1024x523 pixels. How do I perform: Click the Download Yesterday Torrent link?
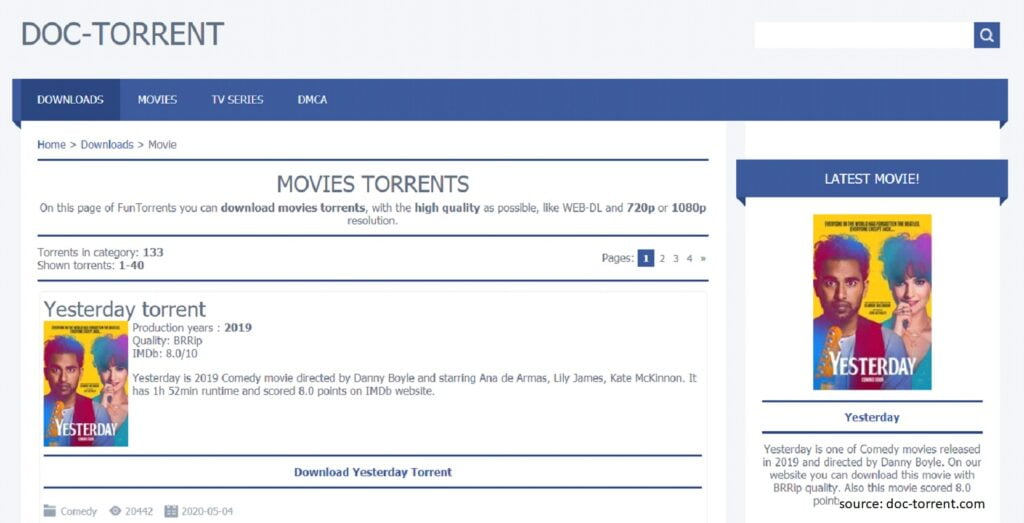click(372, 471)
